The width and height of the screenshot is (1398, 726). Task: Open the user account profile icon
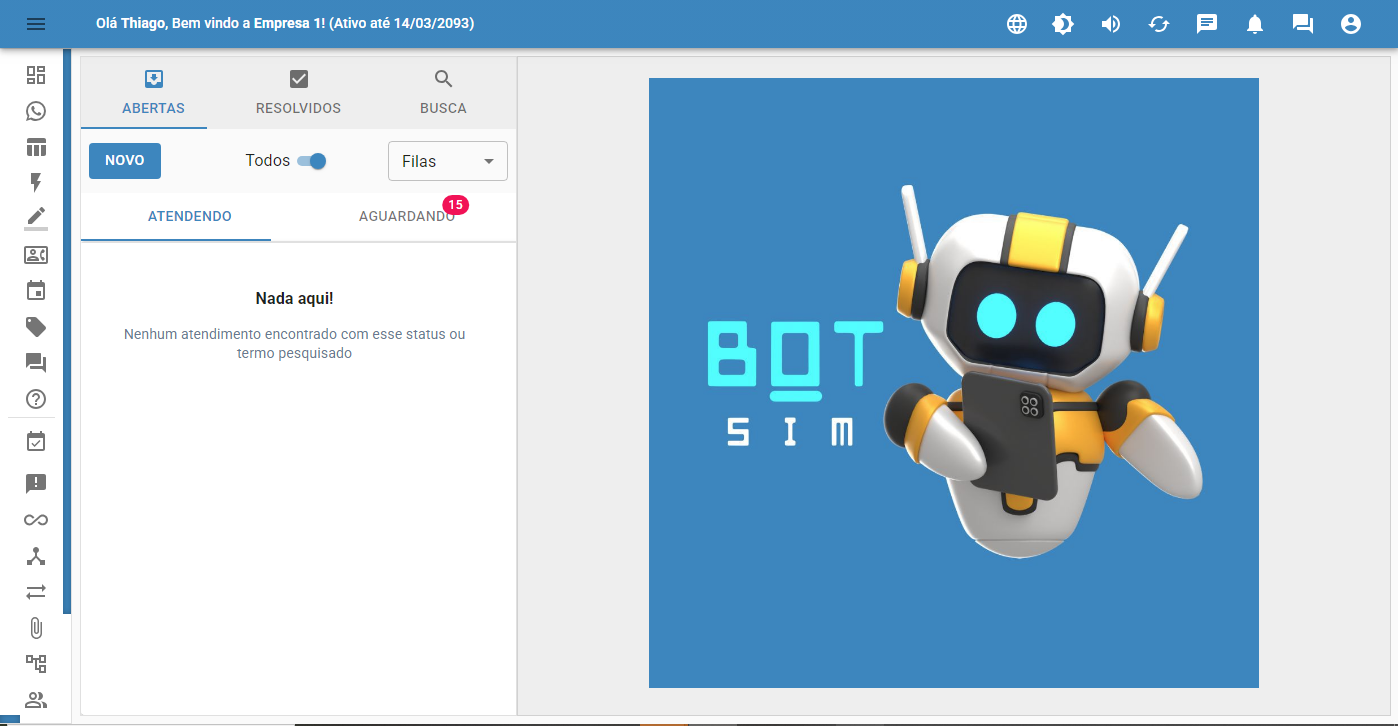[1351, 24]
